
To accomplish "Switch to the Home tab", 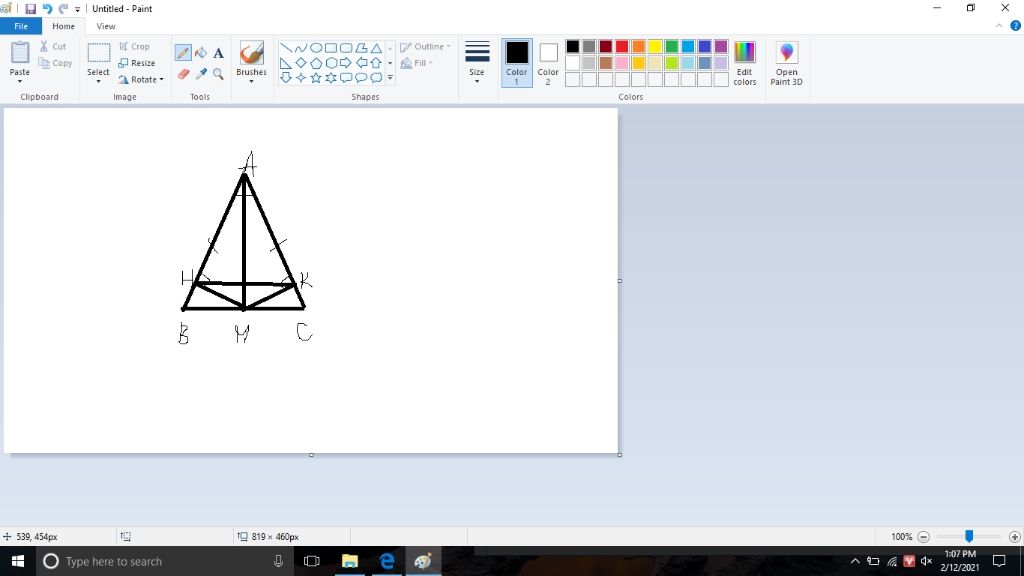I will (63, 26).
